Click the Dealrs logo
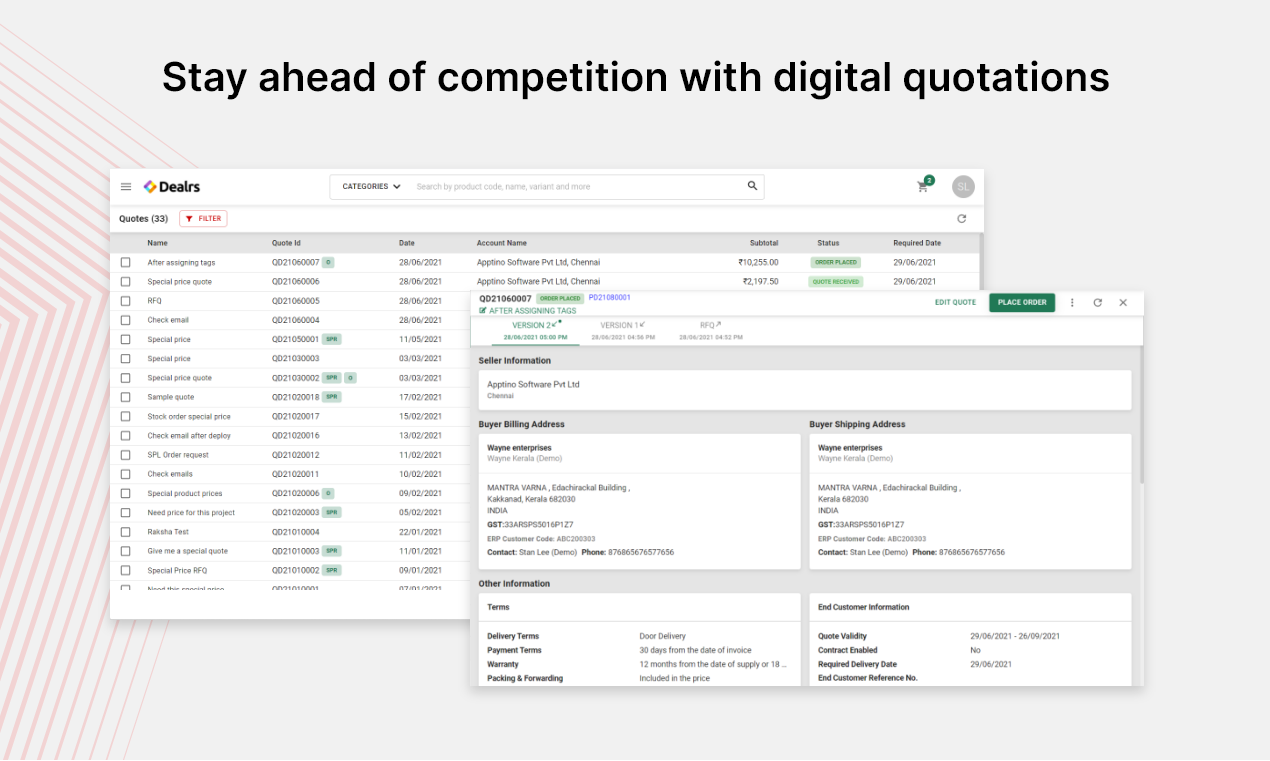The image size is (1270, 761). pyautogui.click(x=172, y=186)
